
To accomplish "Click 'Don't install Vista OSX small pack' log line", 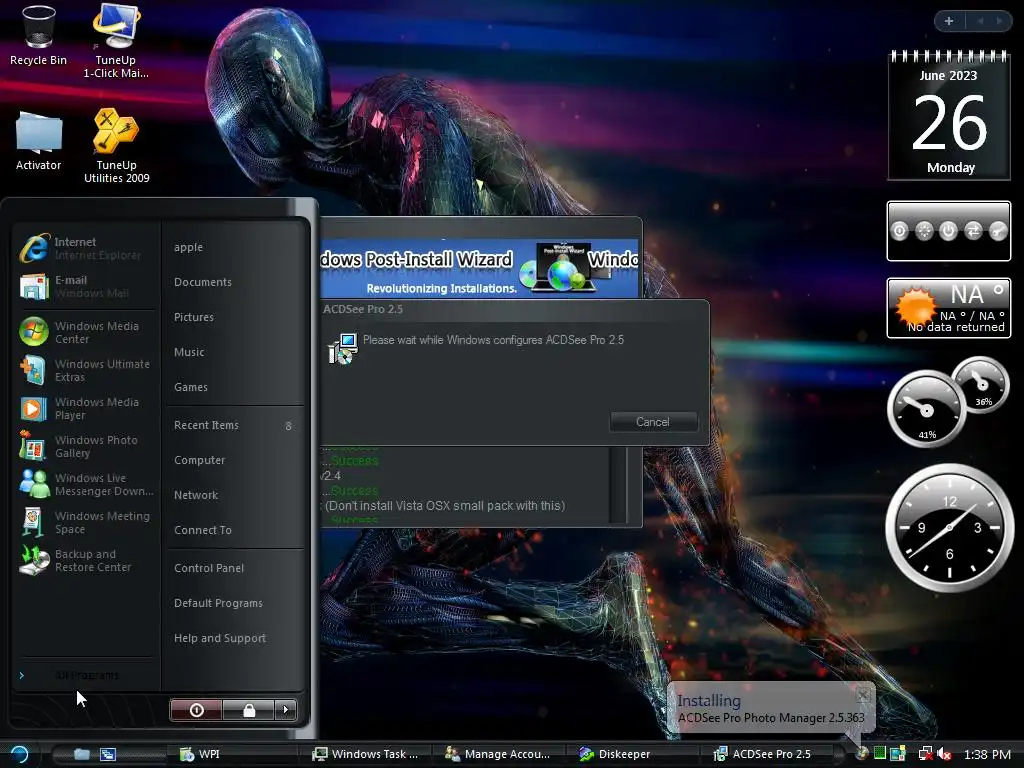I will point(445,505).
